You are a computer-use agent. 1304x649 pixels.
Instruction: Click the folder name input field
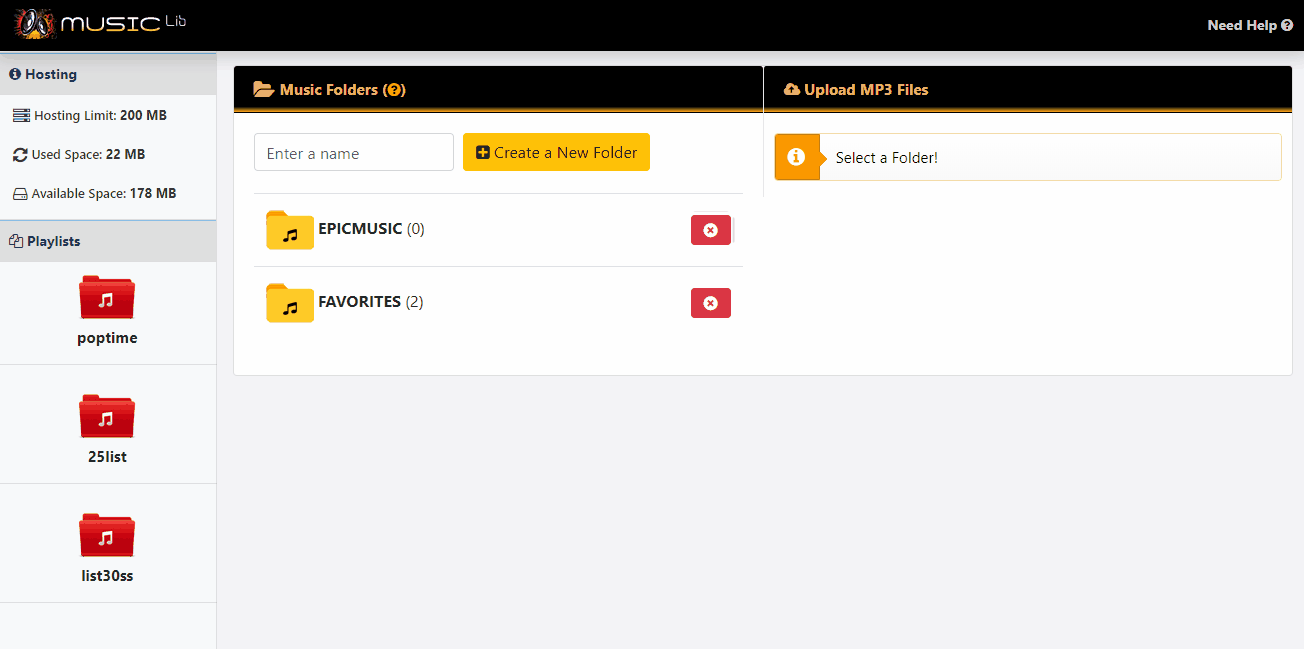(x=353, y=152)
